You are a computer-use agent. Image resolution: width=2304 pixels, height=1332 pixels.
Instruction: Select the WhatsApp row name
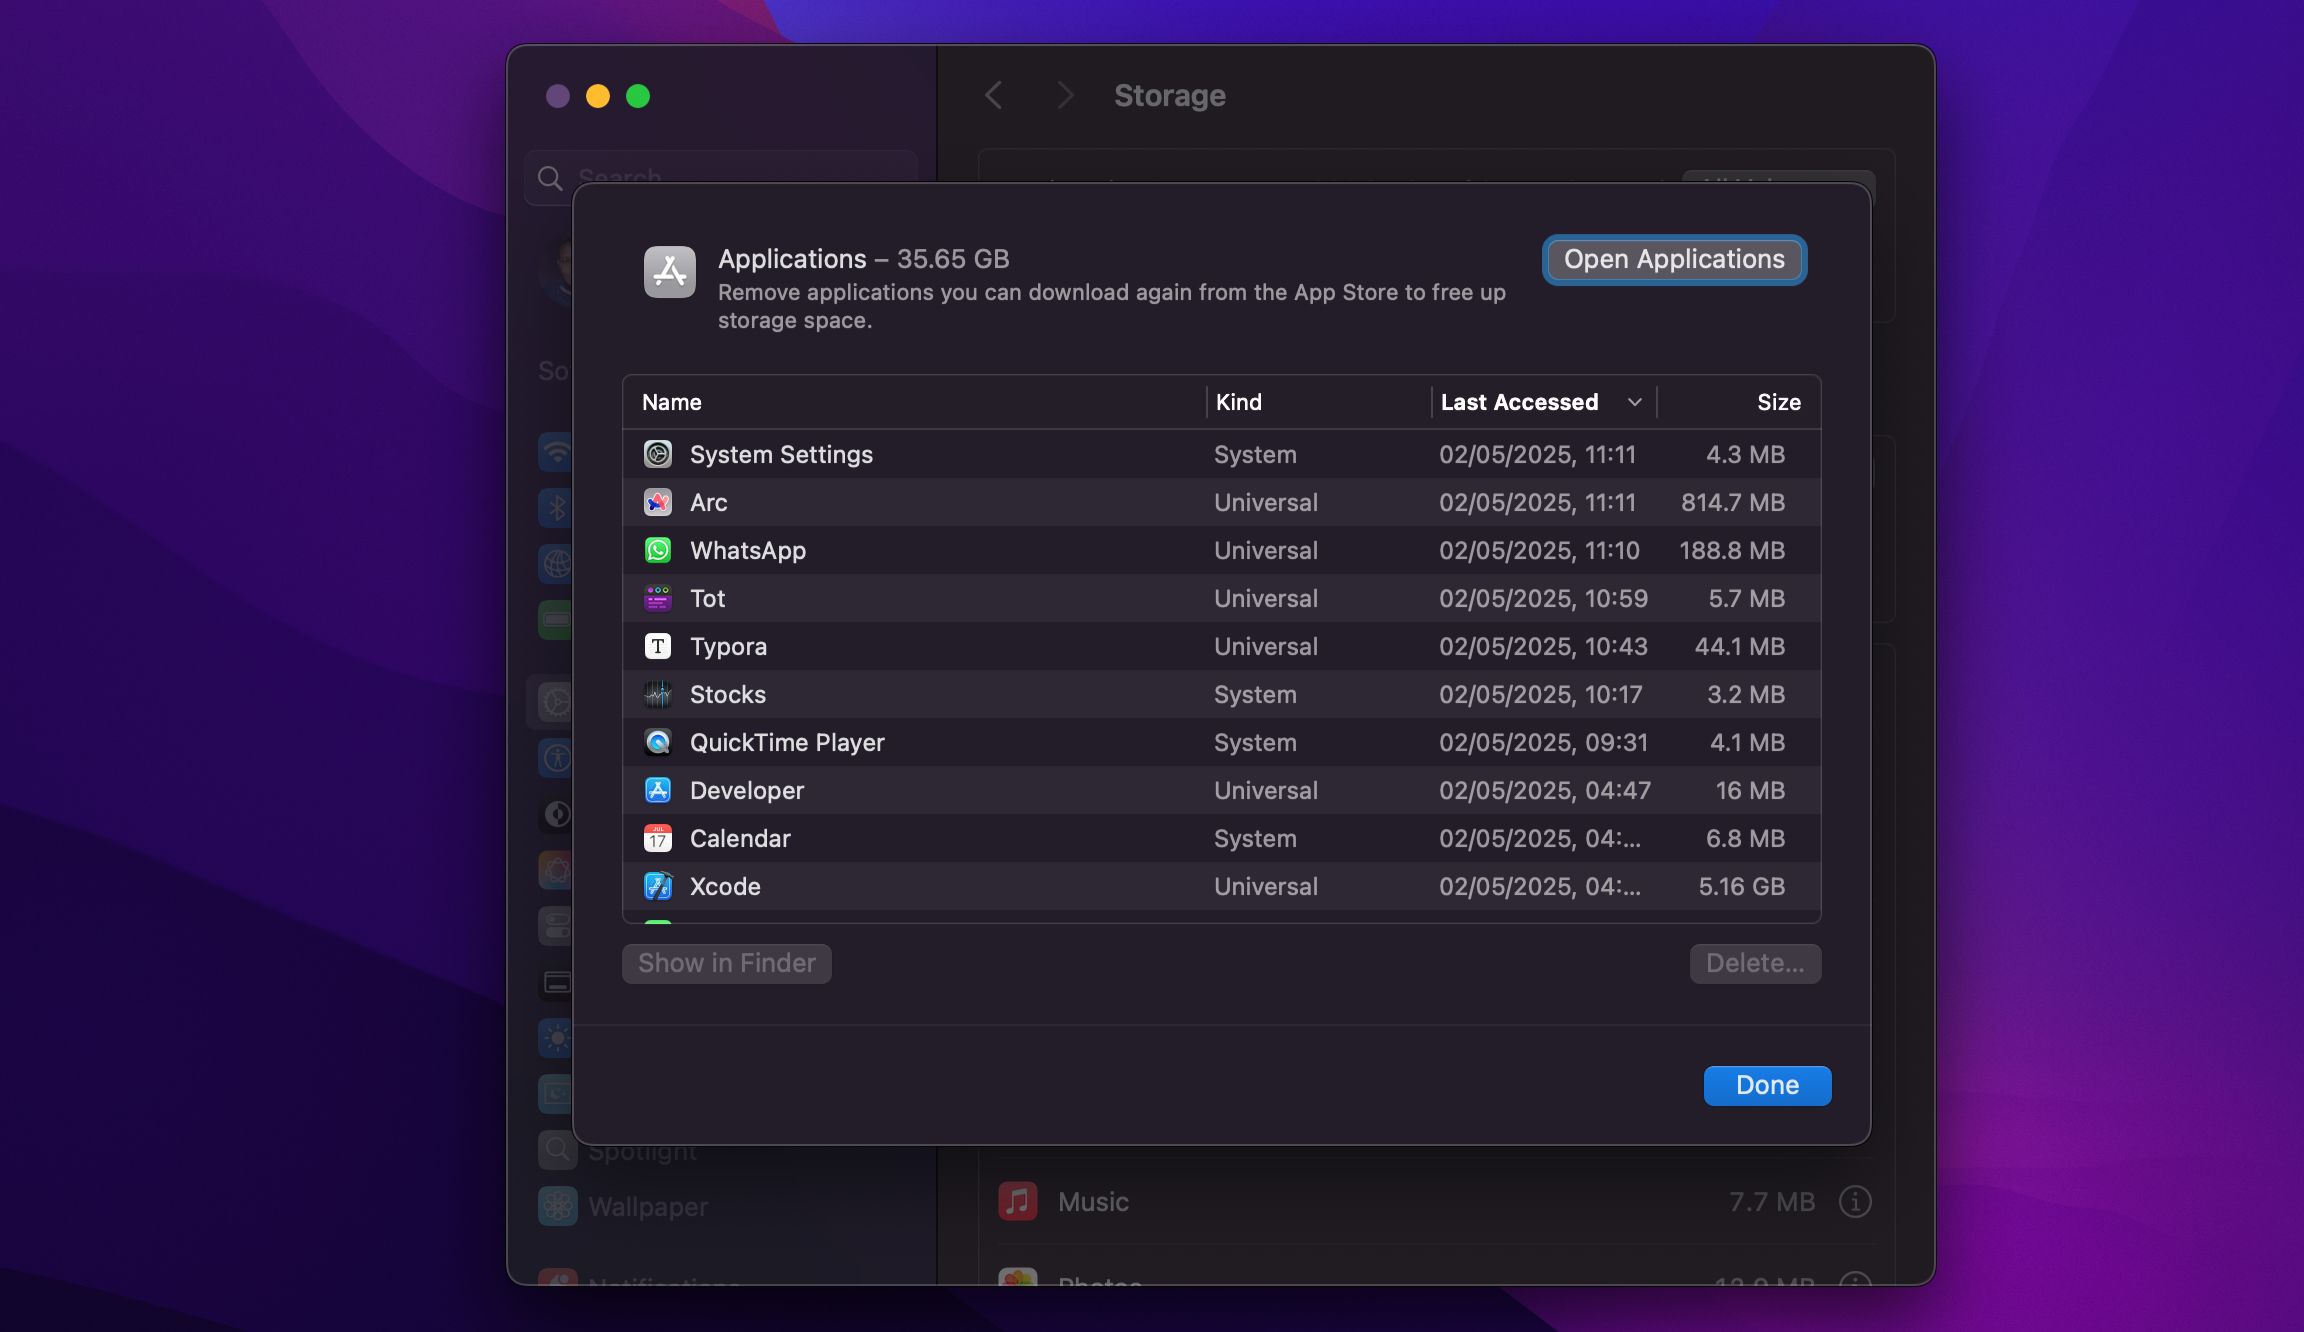coord(747,550)
